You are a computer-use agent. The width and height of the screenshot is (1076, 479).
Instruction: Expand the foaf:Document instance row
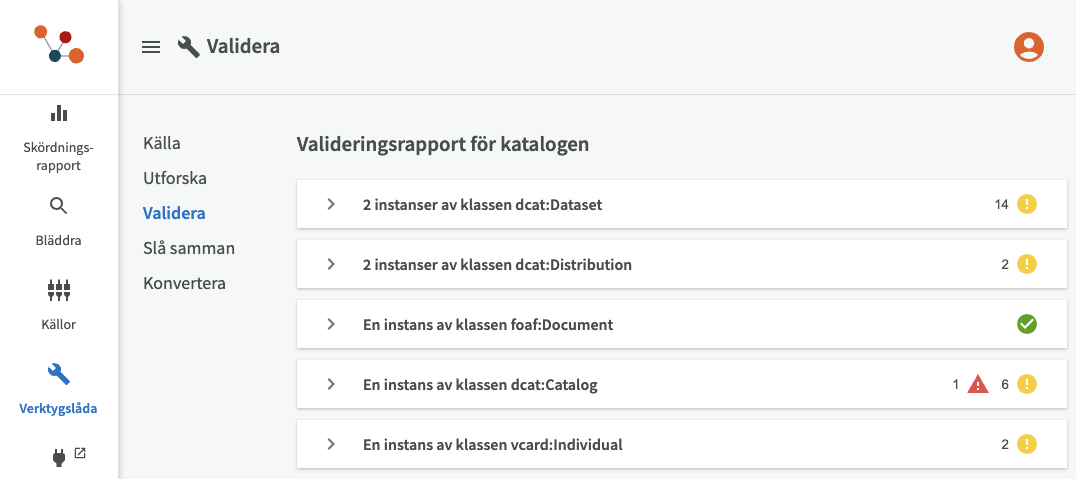point(331,325)
